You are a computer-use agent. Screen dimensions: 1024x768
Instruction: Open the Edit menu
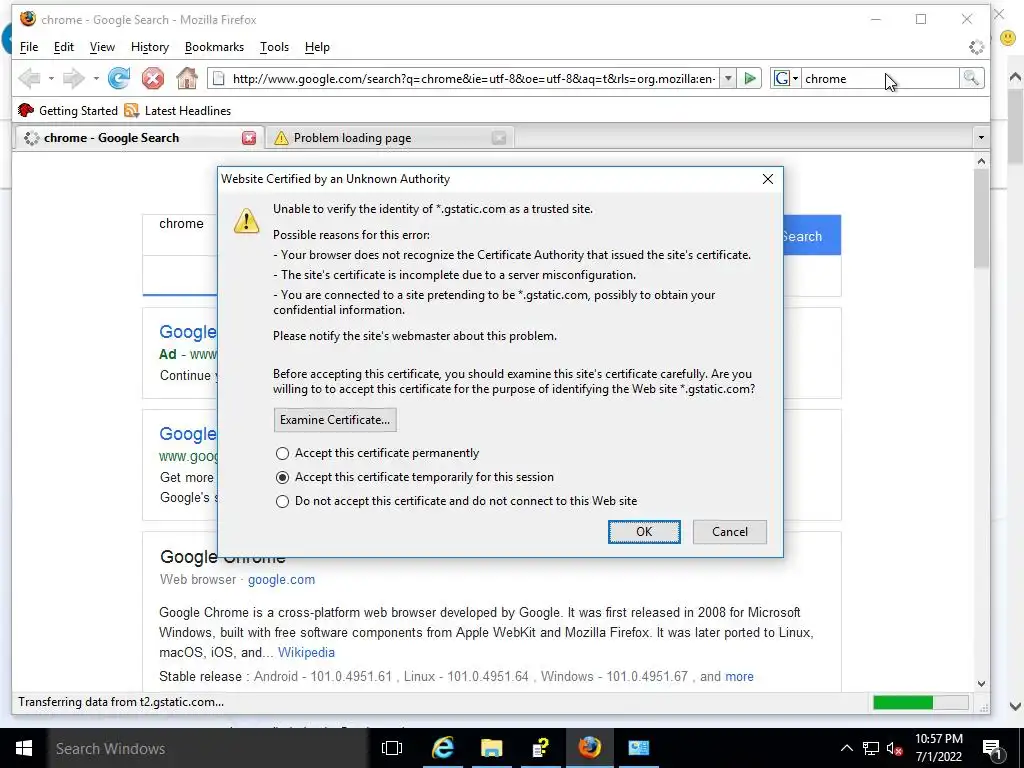tap(63, 47)
